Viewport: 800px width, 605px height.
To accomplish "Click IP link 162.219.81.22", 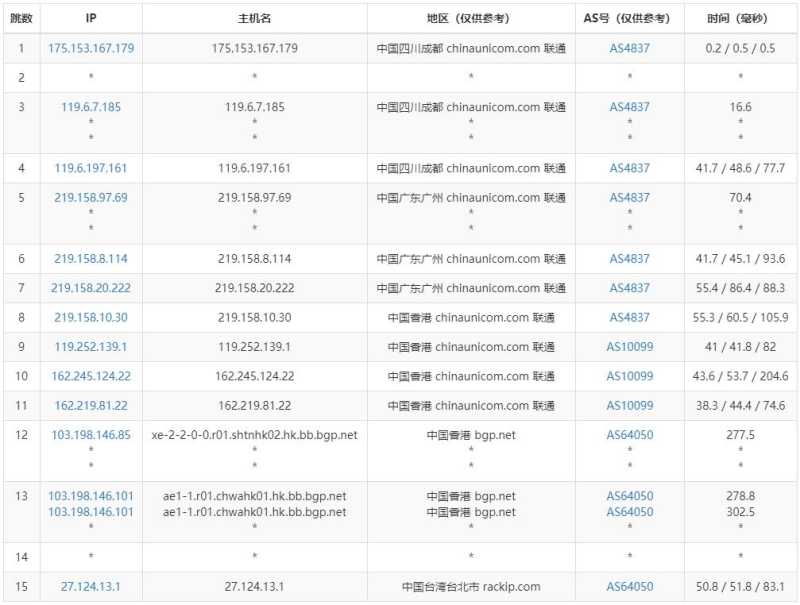I will click(91, 405).
